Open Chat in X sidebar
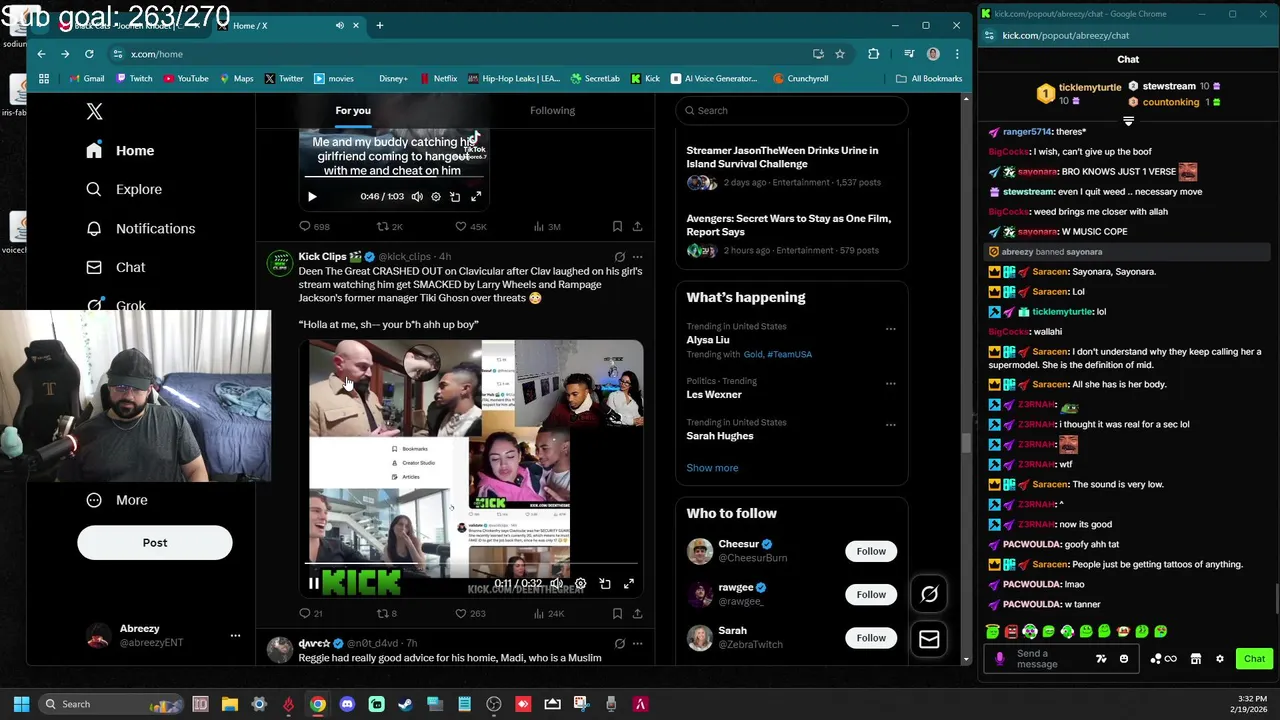Image resolution: width=1280 pixels, height=720 pixels. coord(116,267)
